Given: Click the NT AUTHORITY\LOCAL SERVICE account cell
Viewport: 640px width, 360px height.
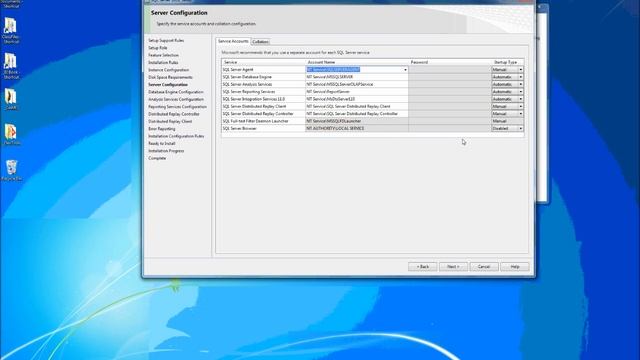Looking at the screenshot, I should click(x=357, y=129).
